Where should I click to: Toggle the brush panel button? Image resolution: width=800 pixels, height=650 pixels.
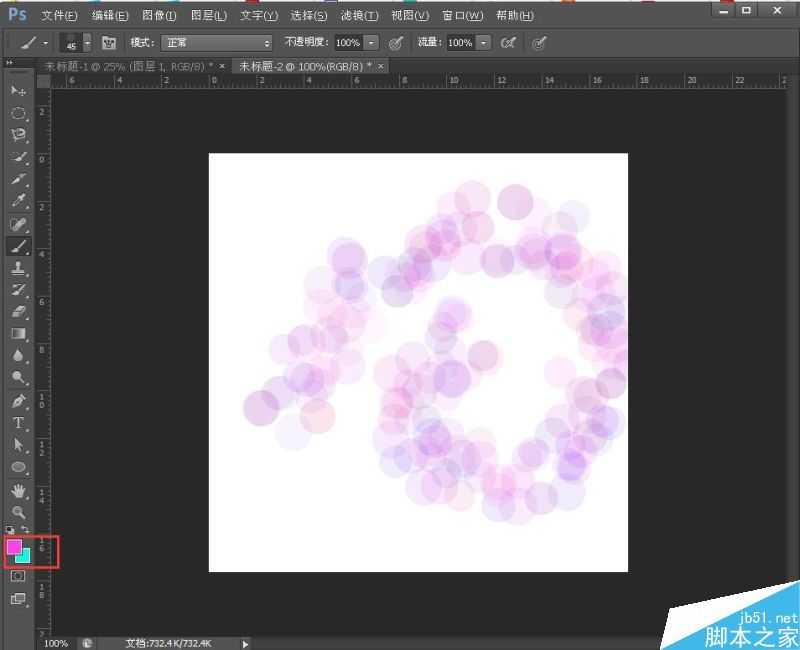[x=109, y=43]
